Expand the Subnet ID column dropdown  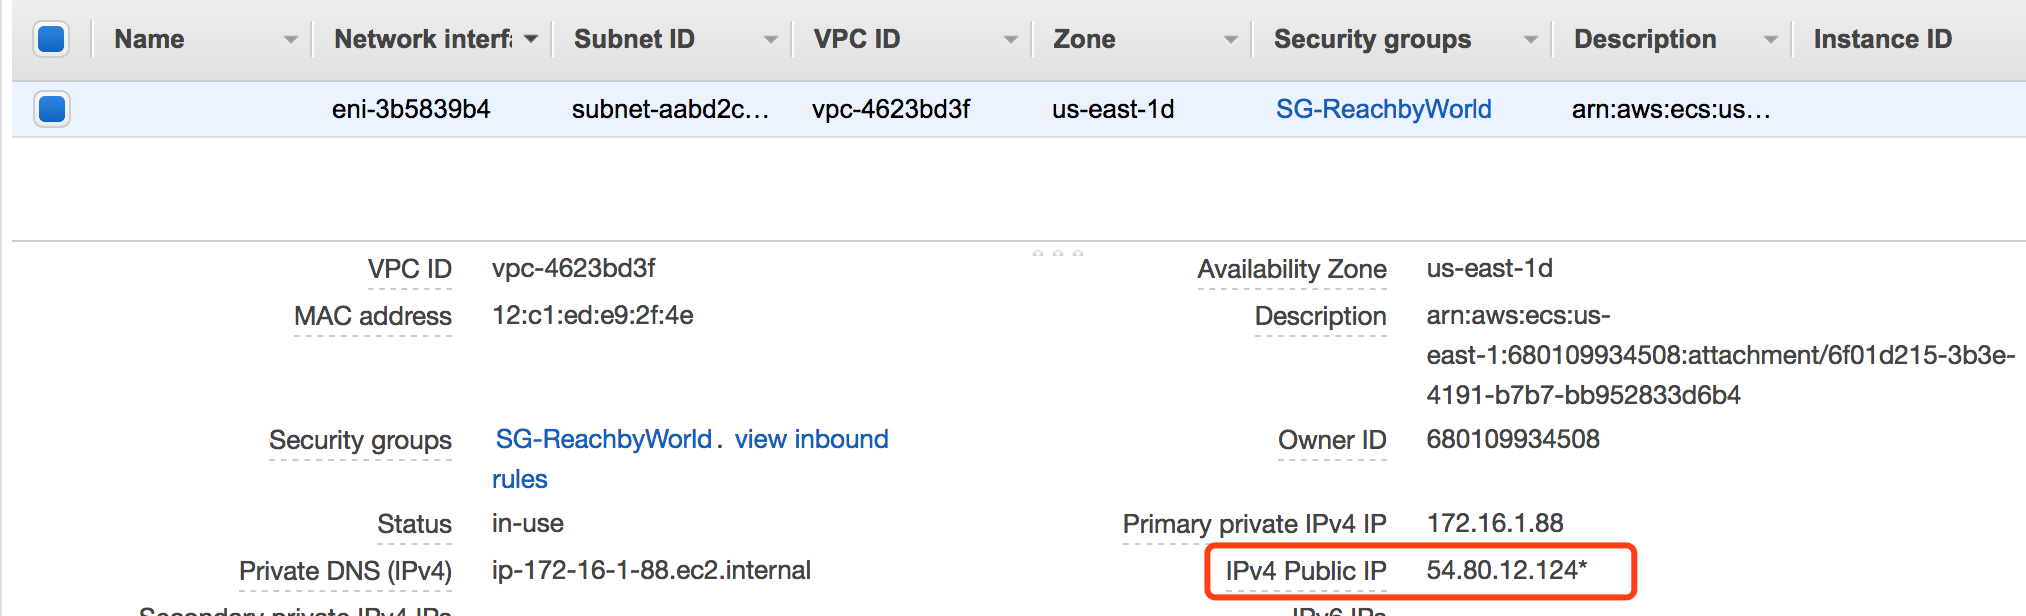click(770, 40)
